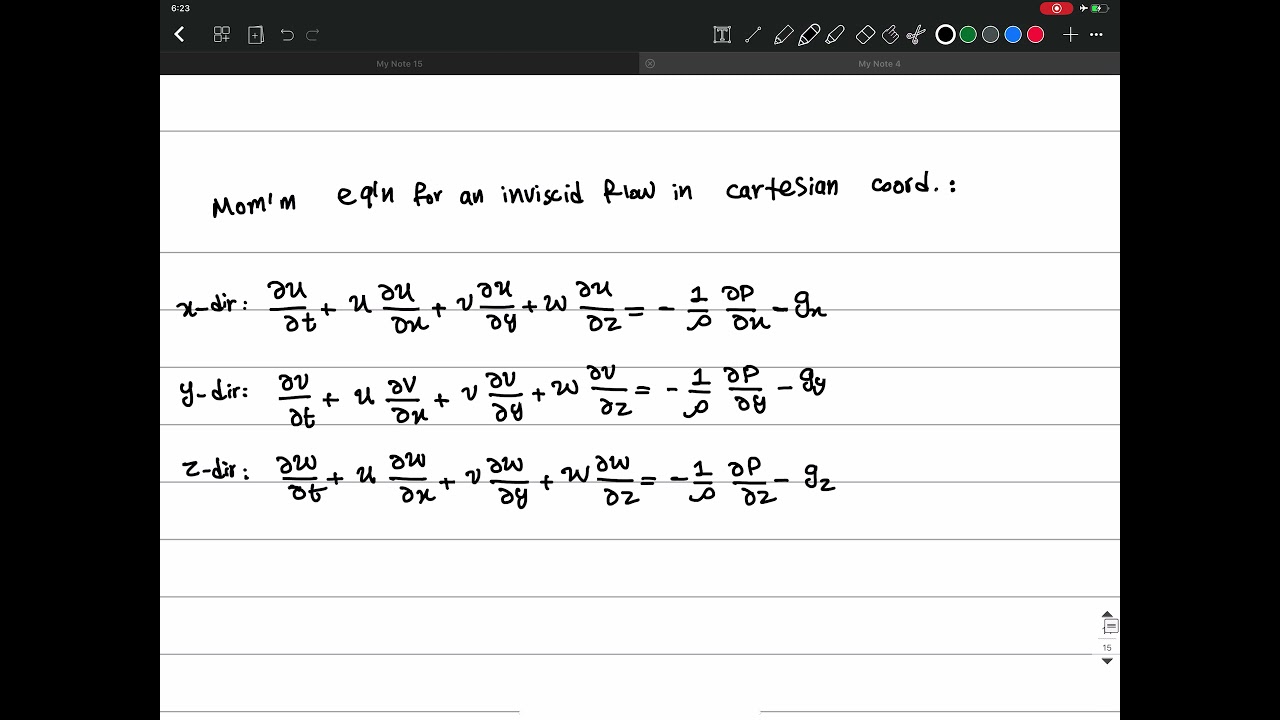Image resolution: width=1280 pixels, height=720 pixels.
Task: Choose the green ink color
Action: [968, 35]
